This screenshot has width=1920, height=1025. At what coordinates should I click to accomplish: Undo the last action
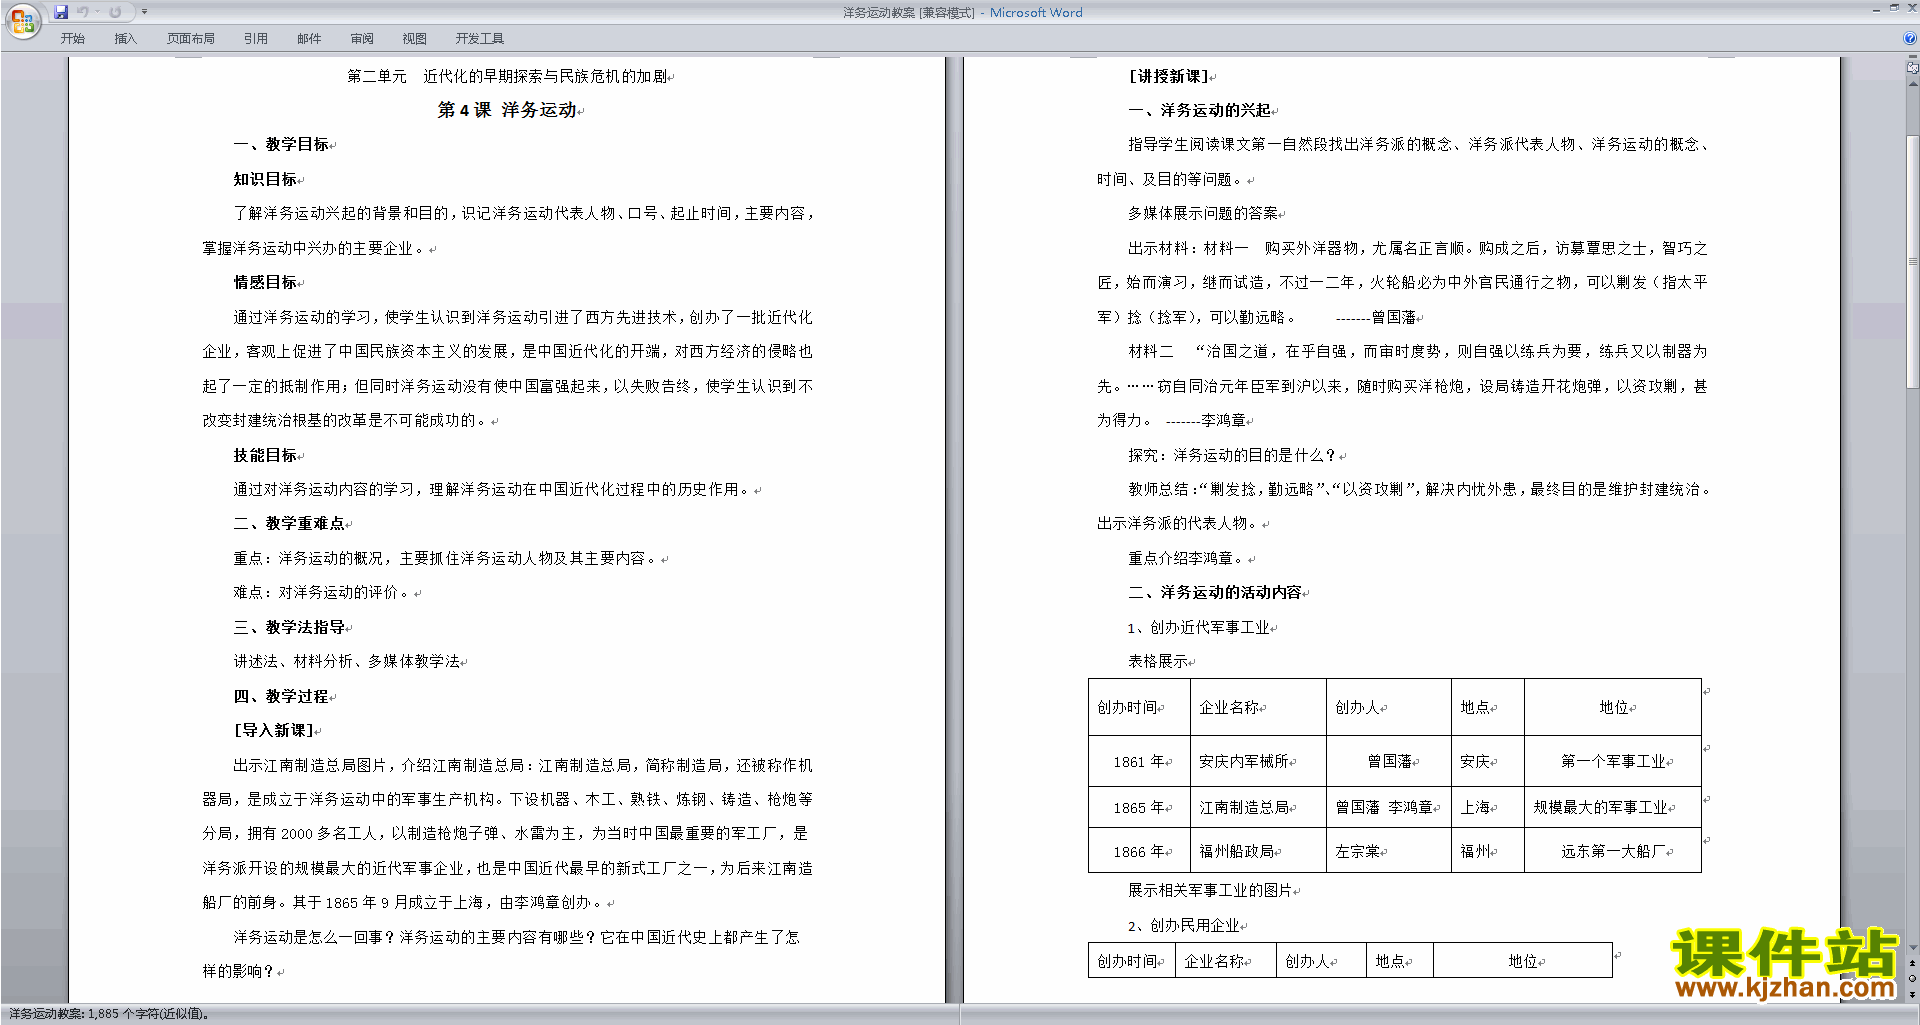coord(83,12)
